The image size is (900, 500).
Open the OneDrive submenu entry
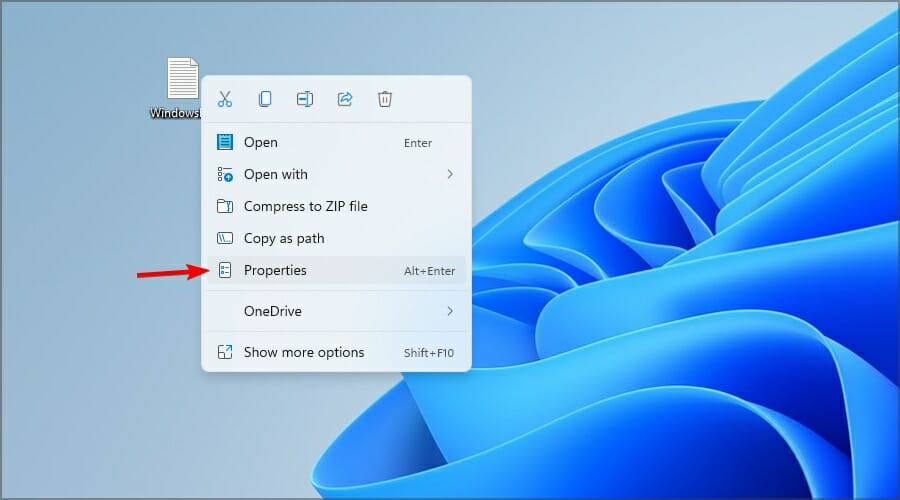(x=336, y=311)
